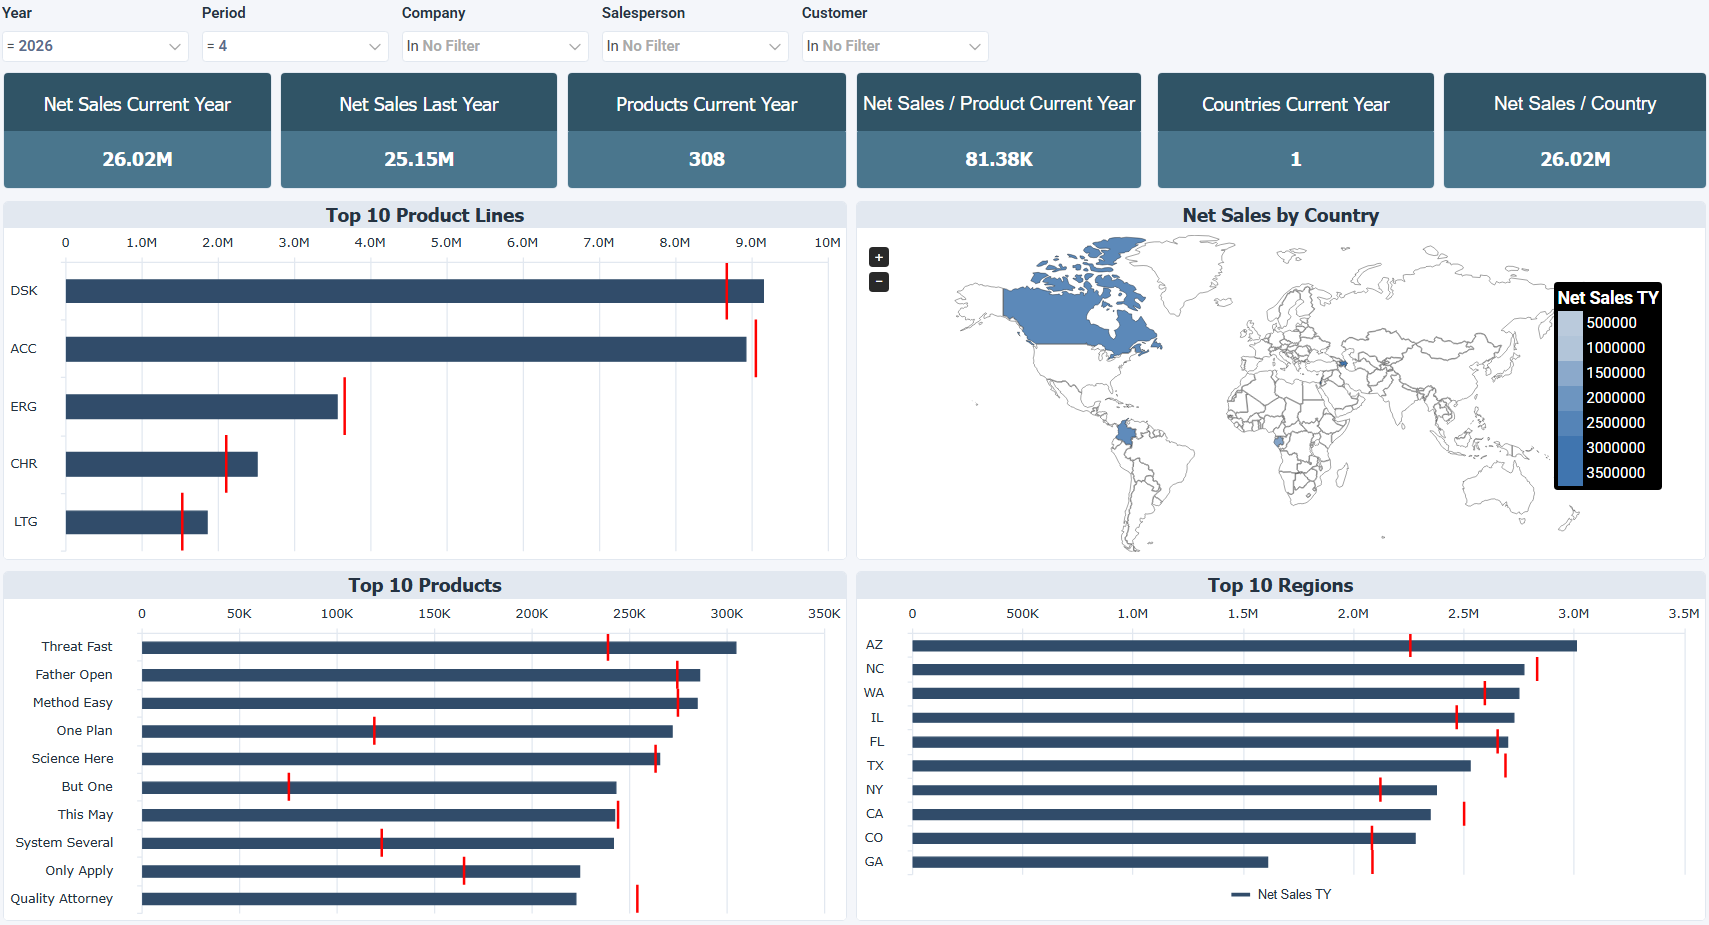
Task: Click the Threat Fast product bar
Action: tap(439, 648)
